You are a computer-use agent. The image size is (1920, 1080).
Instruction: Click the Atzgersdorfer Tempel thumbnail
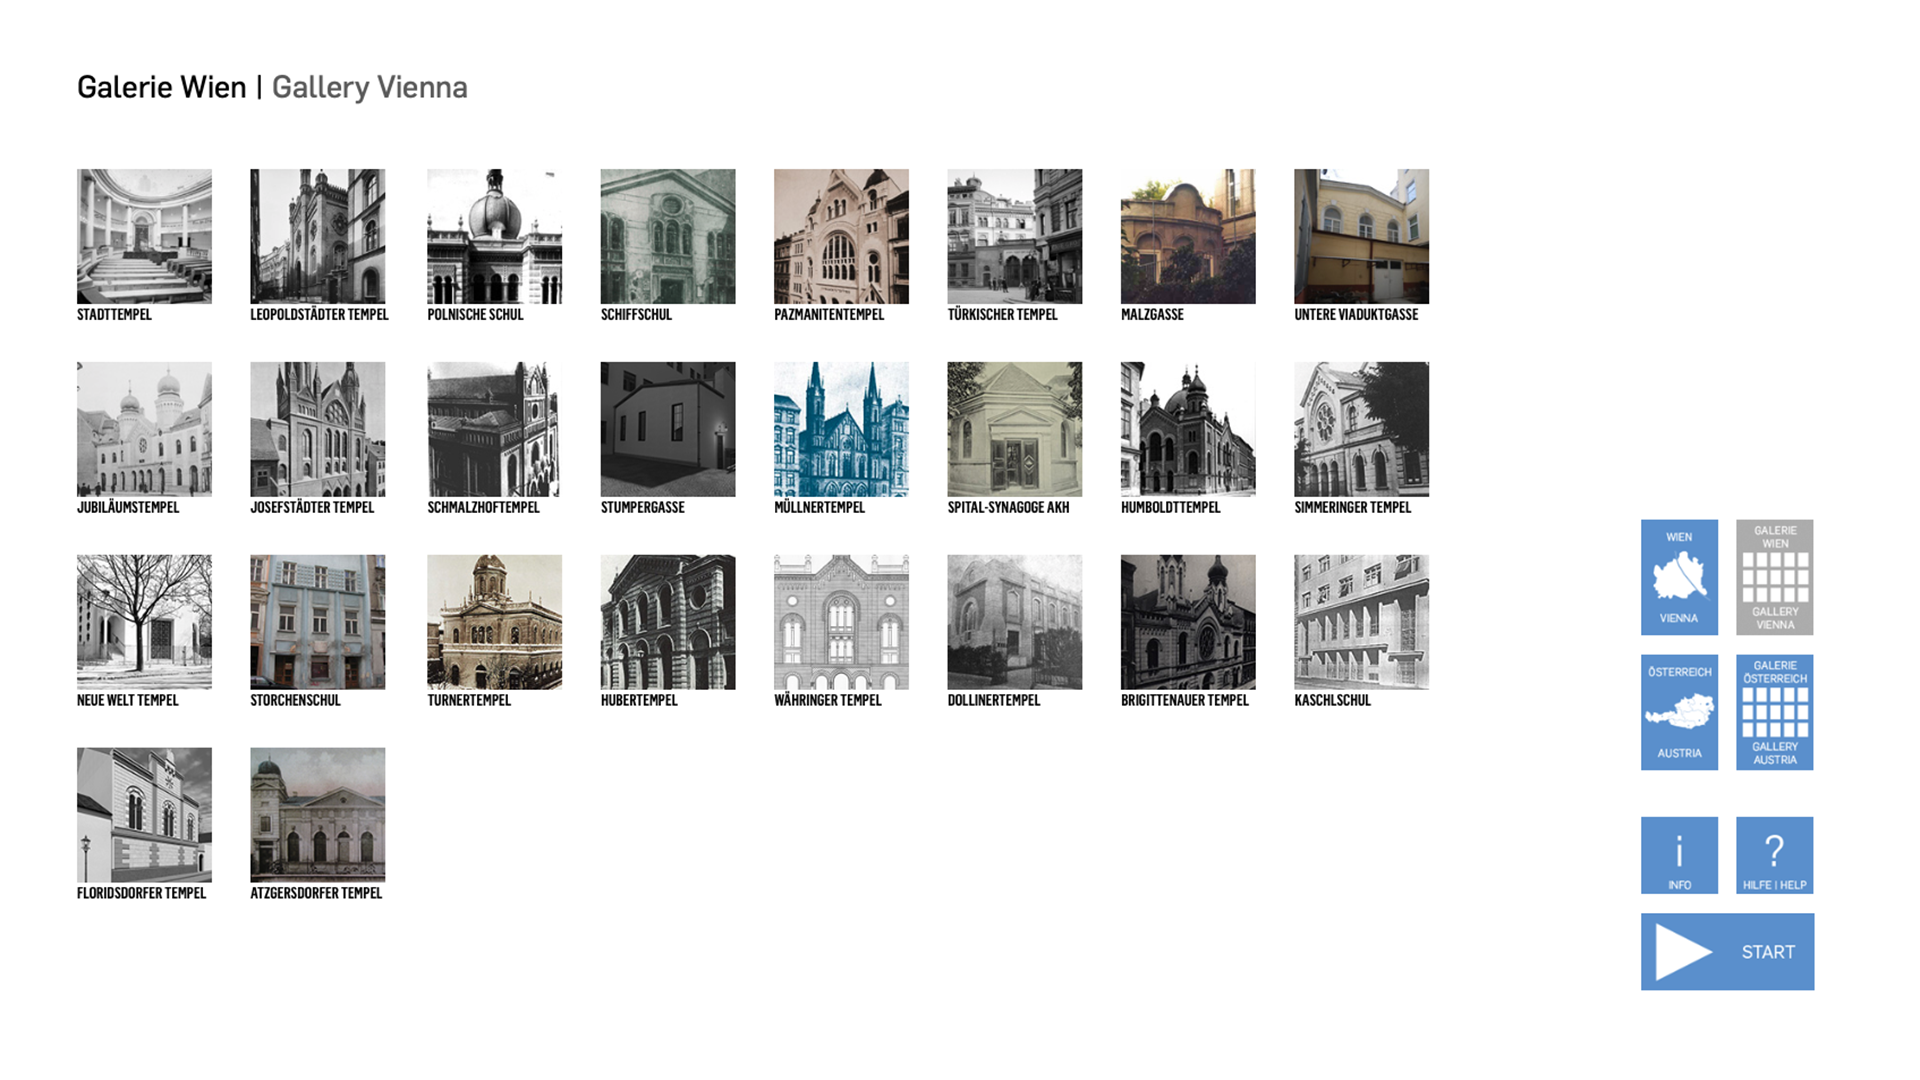317,815
